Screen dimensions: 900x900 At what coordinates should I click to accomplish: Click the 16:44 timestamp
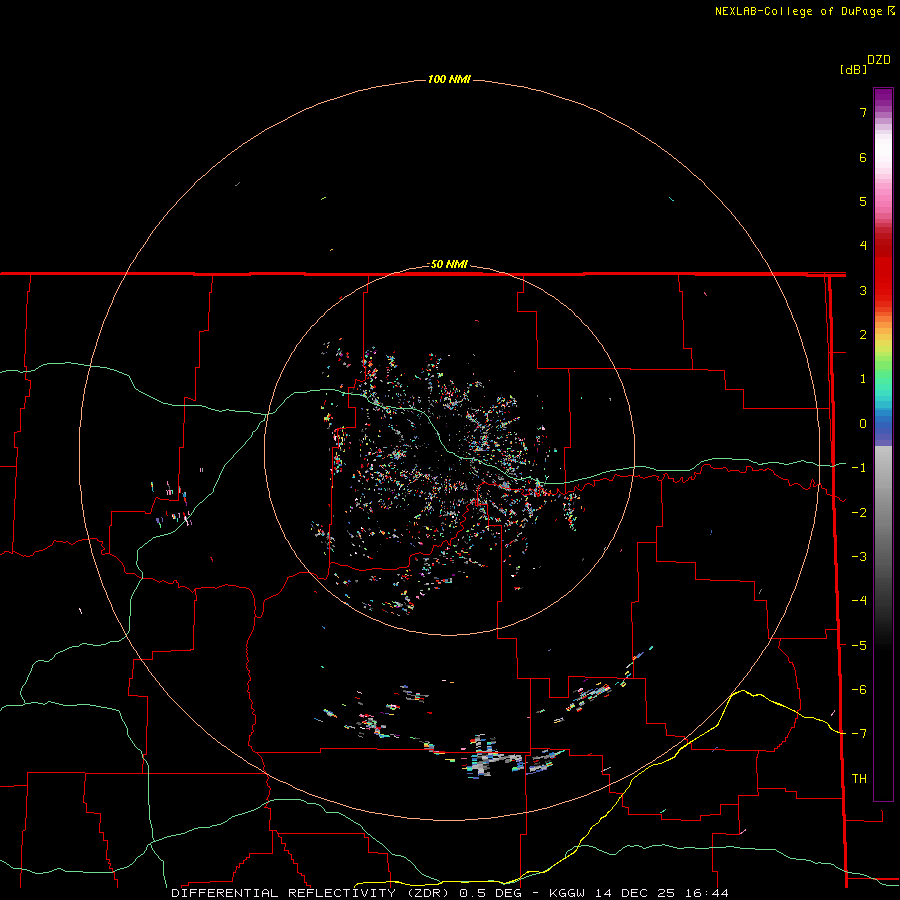click(x=707, y=893)
